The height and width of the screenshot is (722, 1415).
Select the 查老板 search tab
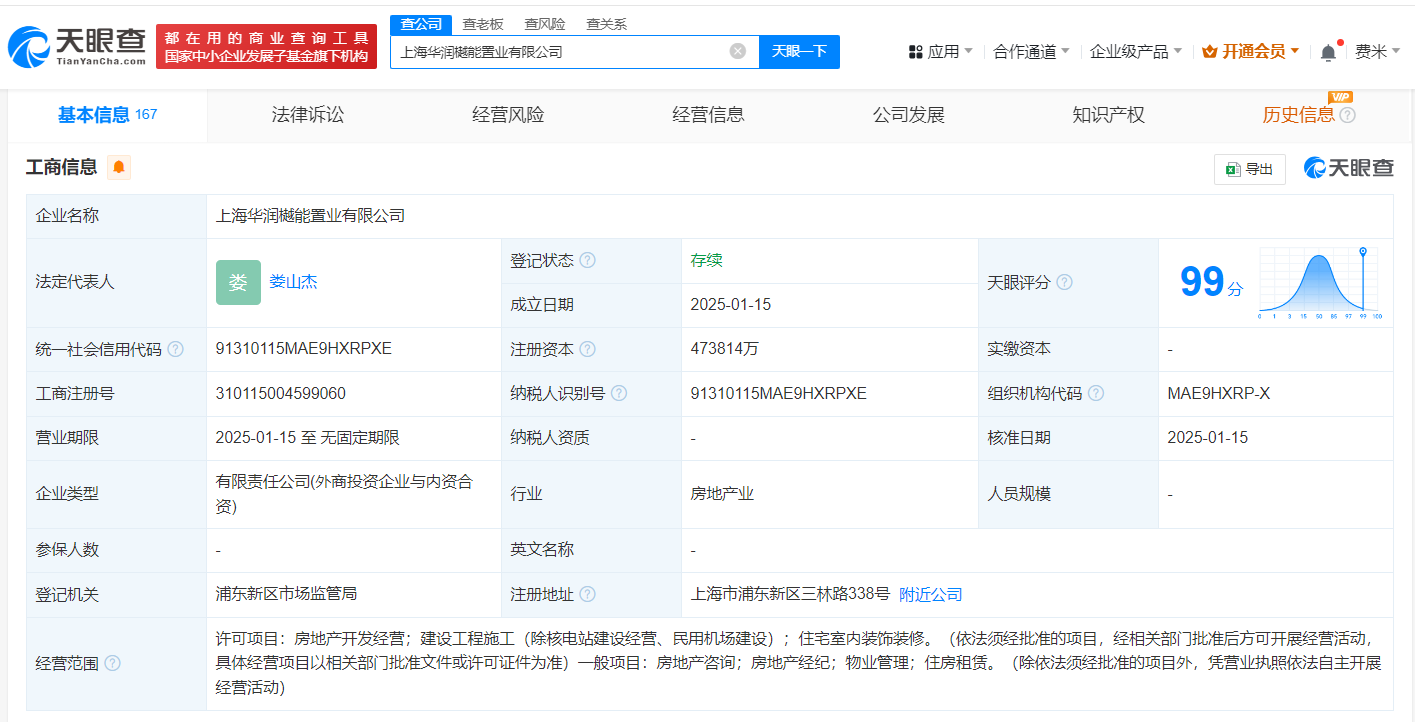[483, 24]
